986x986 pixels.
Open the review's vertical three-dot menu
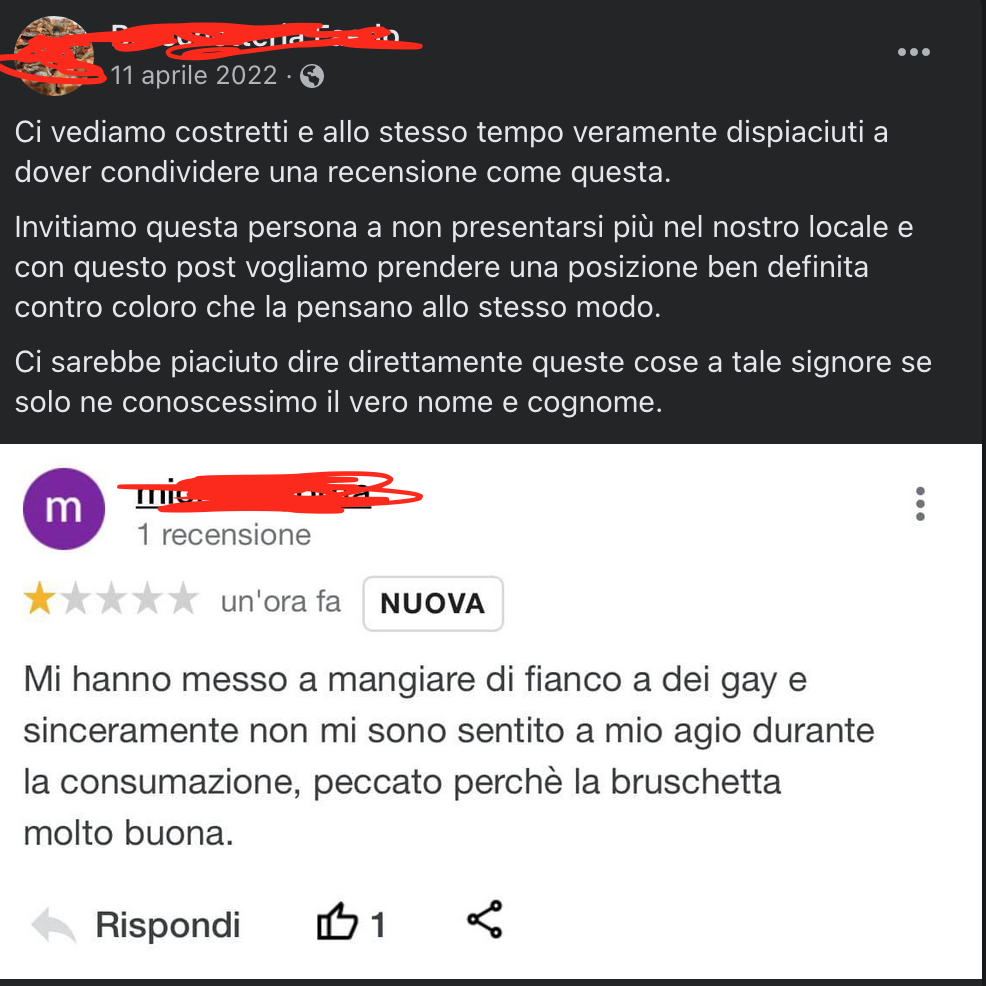[x=920, y=504]
